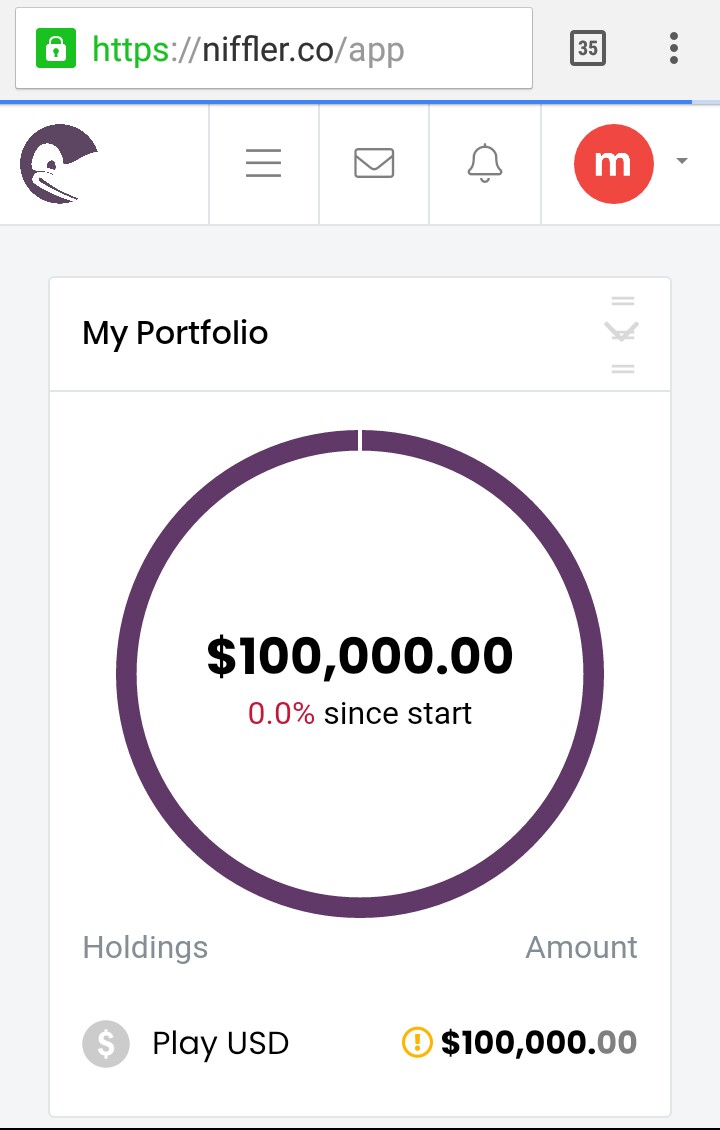This screenshot has width=720, height=1130.
Task: Click the top drag handle of My Portfolio
Action: pyautogui.click(x=623, y=301)
